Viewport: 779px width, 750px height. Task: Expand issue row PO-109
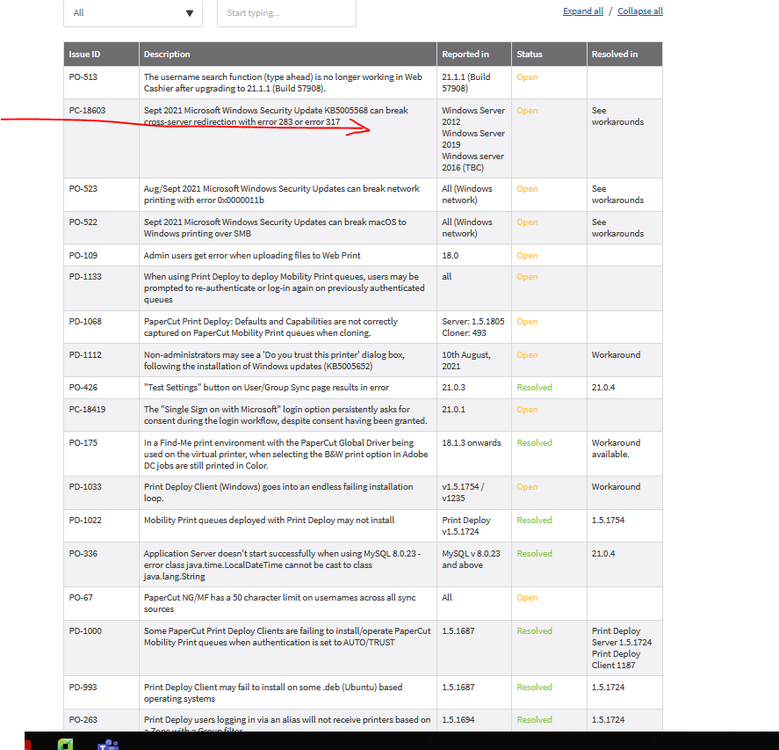(x=363, y=255)
